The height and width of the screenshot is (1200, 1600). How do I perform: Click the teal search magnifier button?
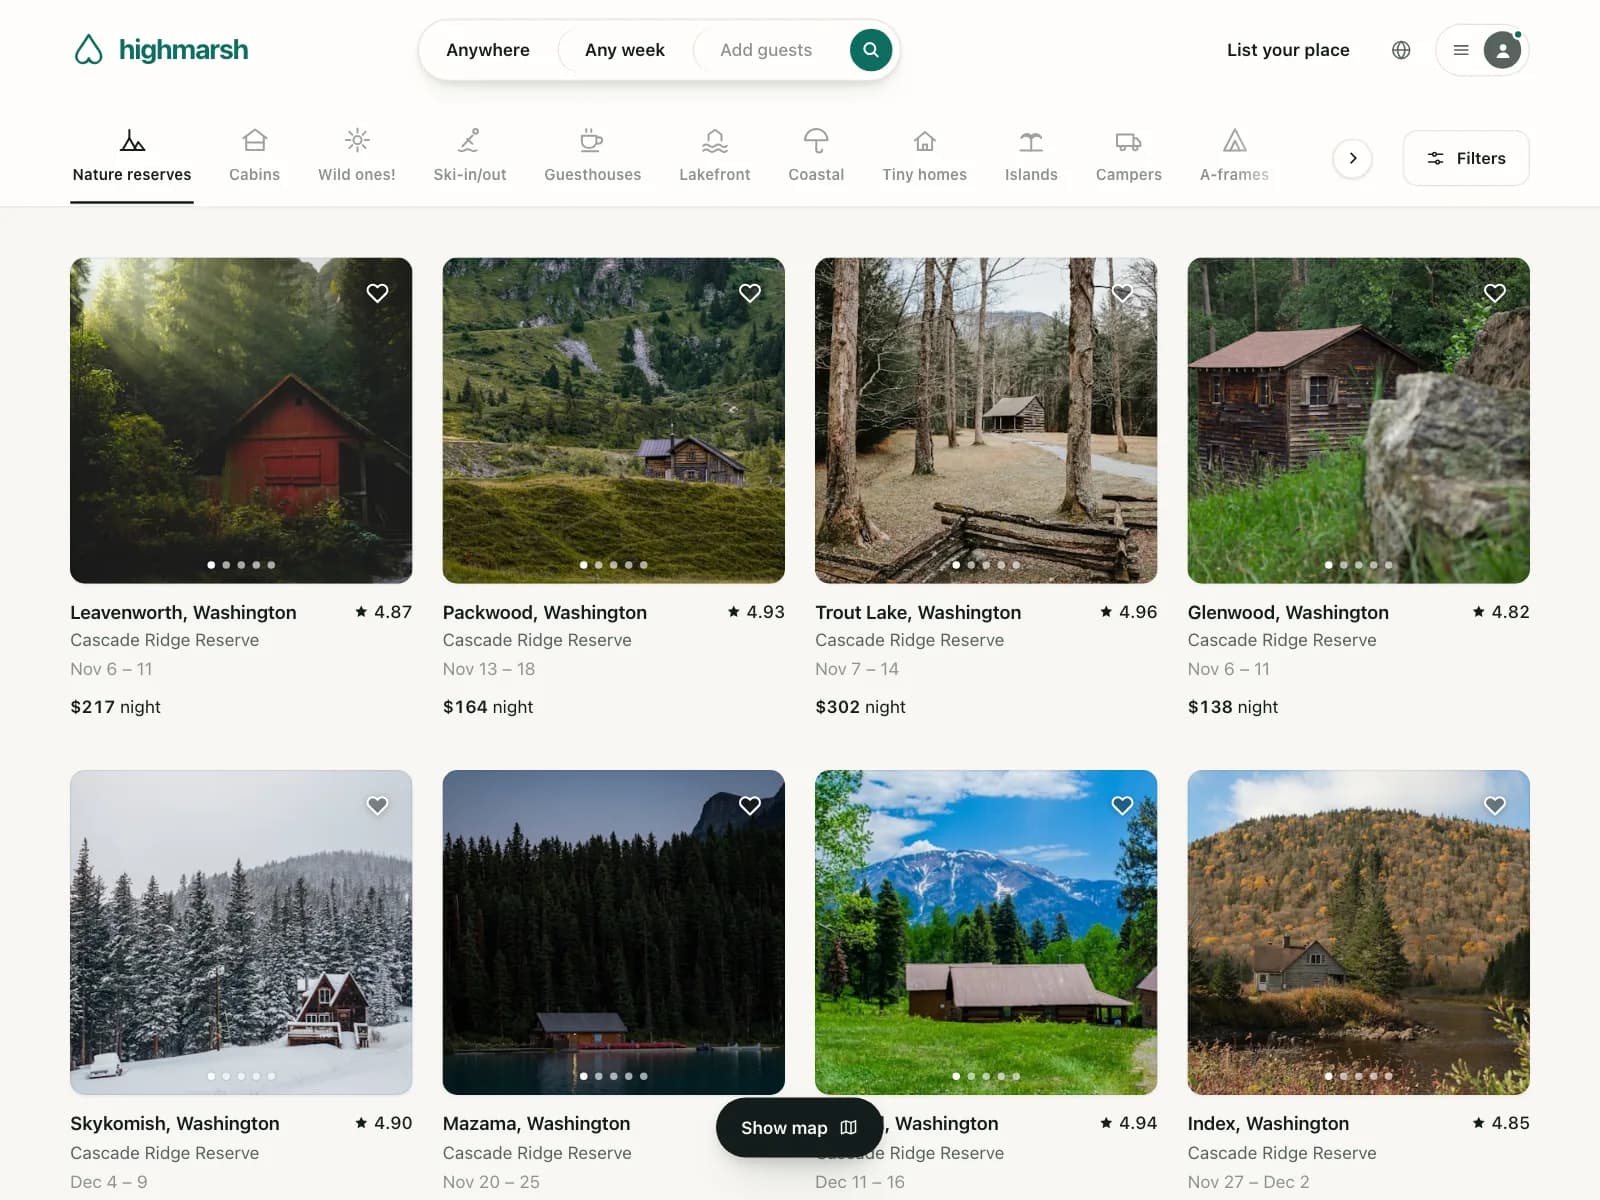871,50
